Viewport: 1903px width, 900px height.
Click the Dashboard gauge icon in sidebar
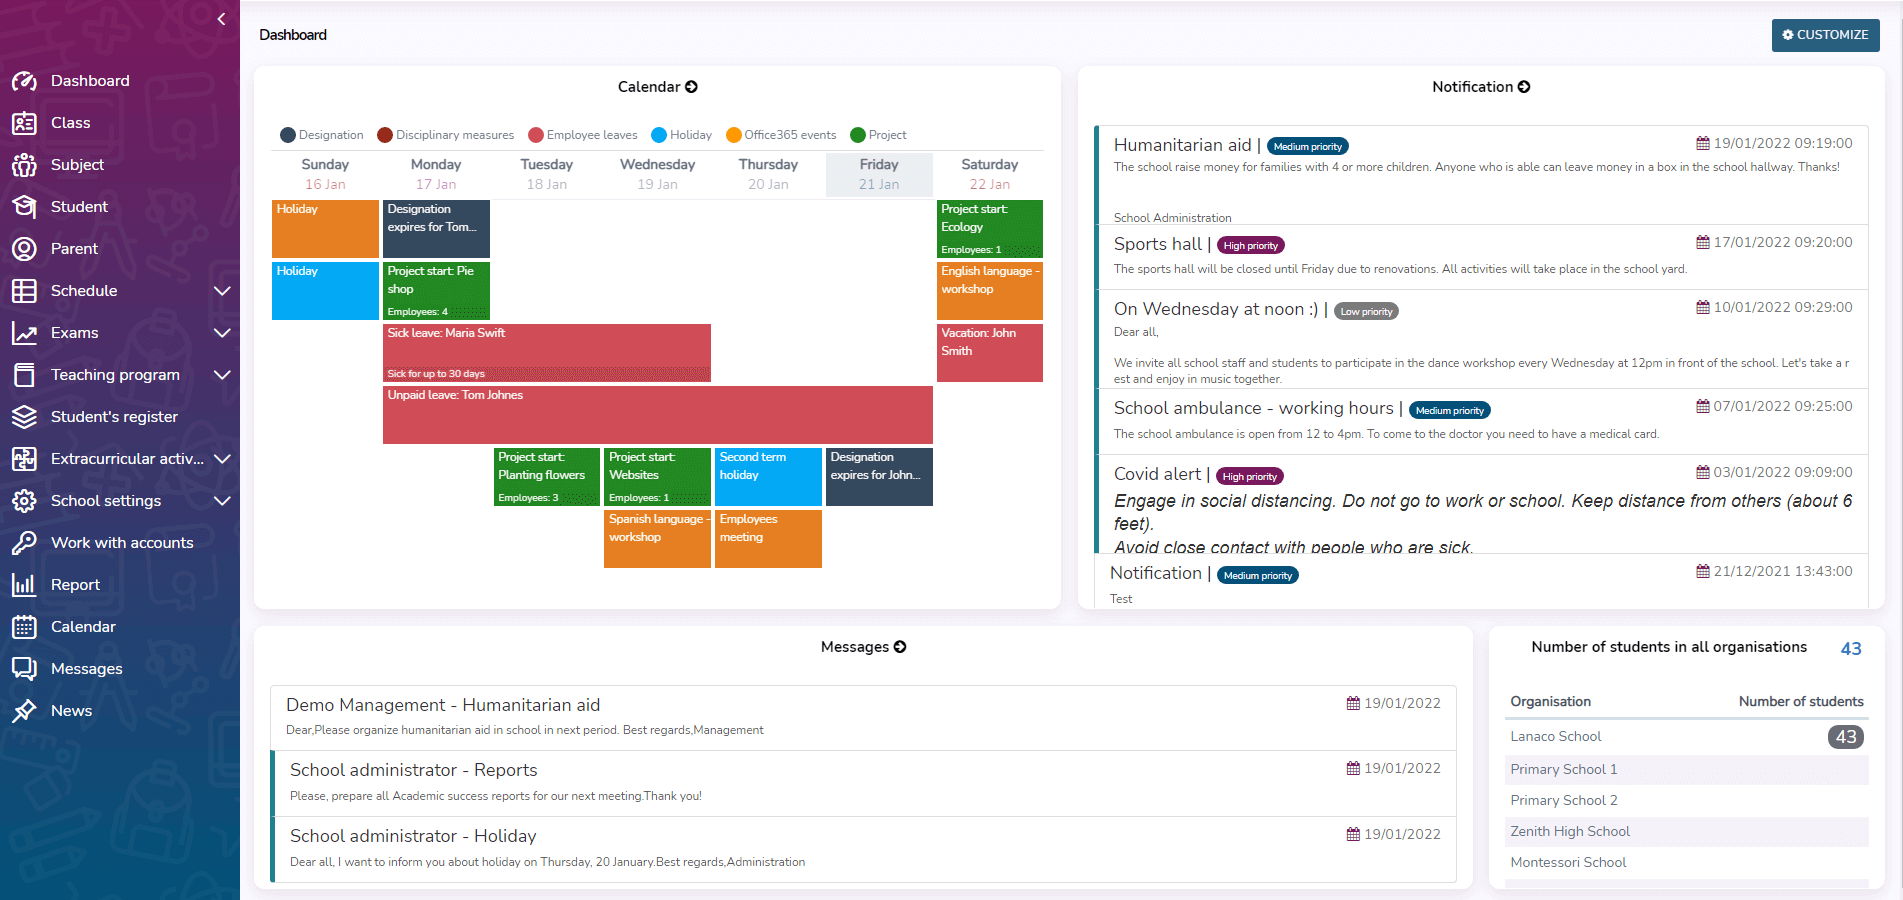pyautogui.click(x=24, y=81)
